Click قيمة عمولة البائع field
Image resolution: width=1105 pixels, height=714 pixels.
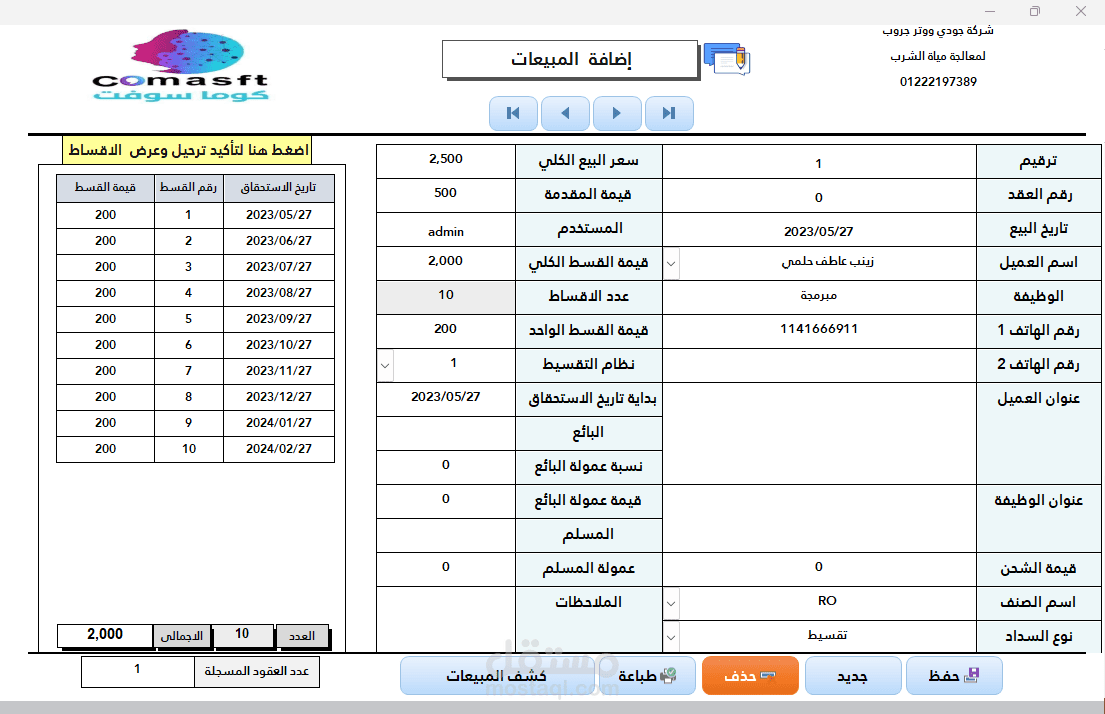click(x=446, y=501)
